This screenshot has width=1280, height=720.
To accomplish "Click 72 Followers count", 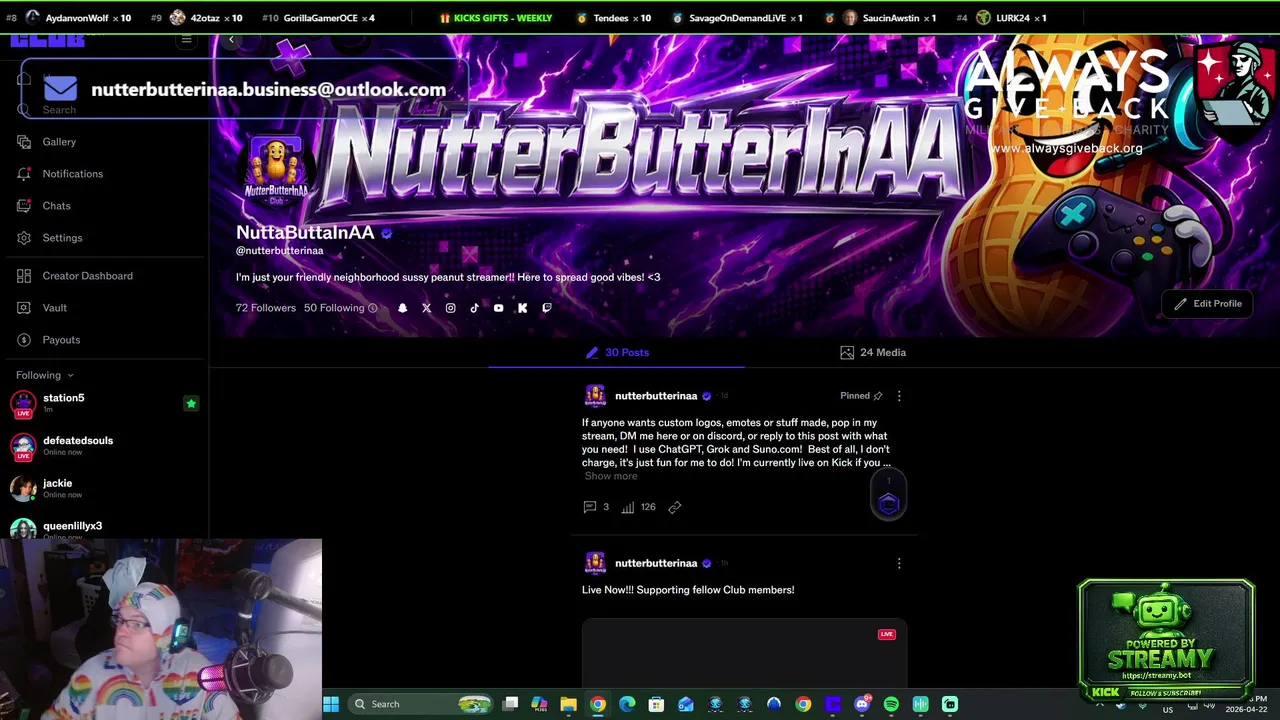I will click(x=266, y=308).
